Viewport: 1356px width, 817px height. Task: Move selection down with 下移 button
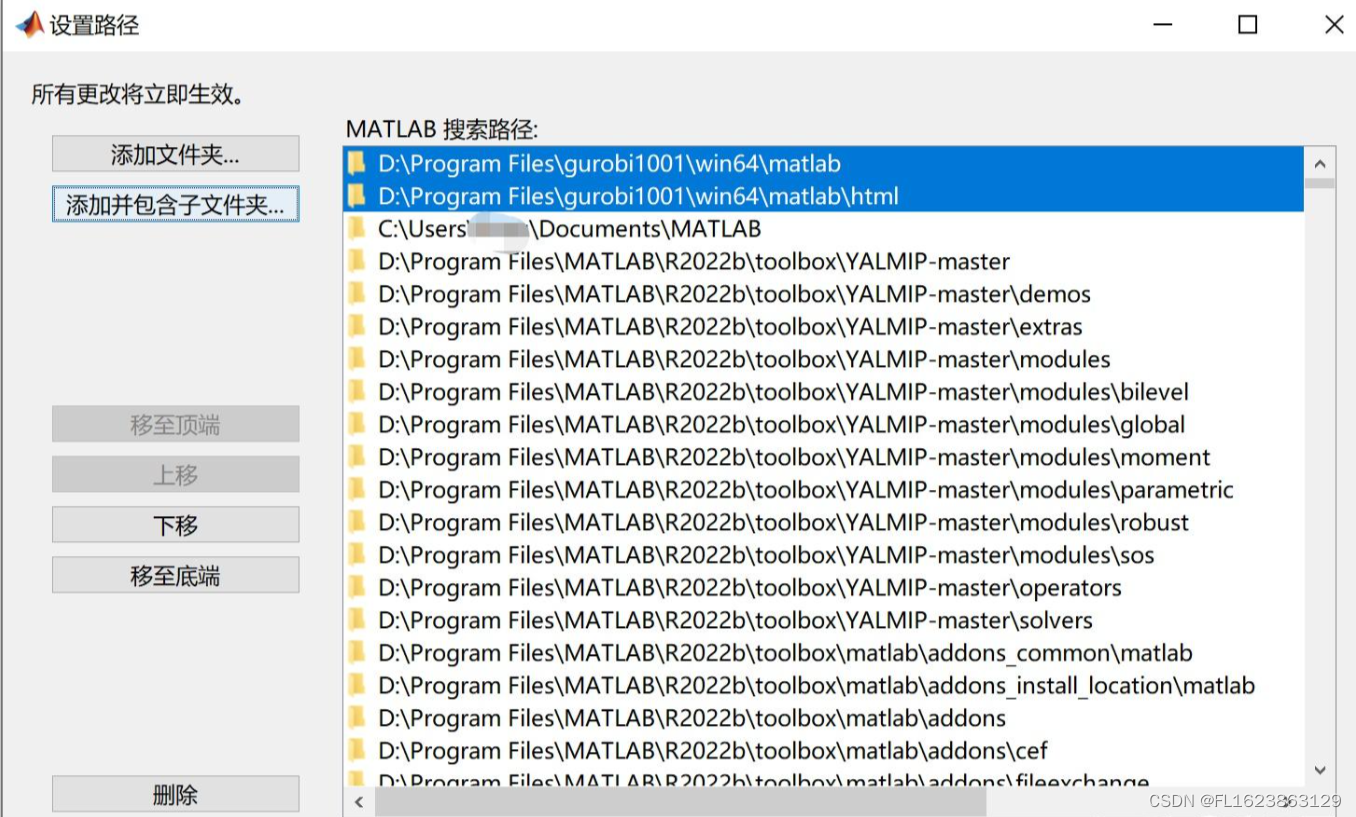pyautogui.click(x=175, y=525)
